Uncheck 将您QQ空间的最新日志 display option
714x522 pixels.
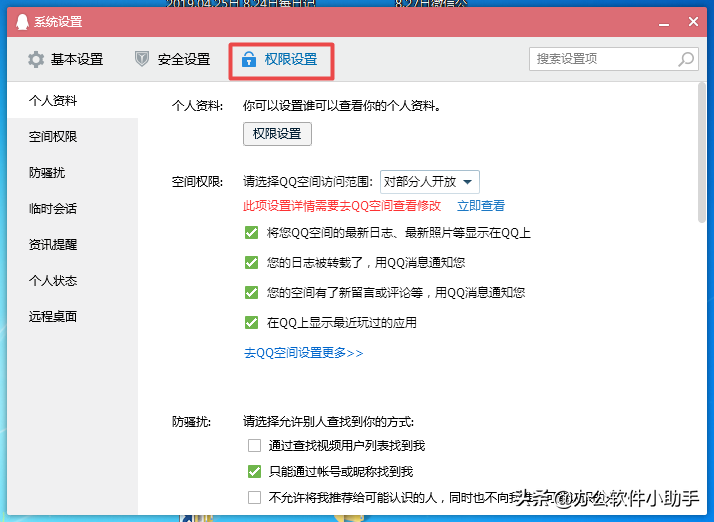[251, 233]
